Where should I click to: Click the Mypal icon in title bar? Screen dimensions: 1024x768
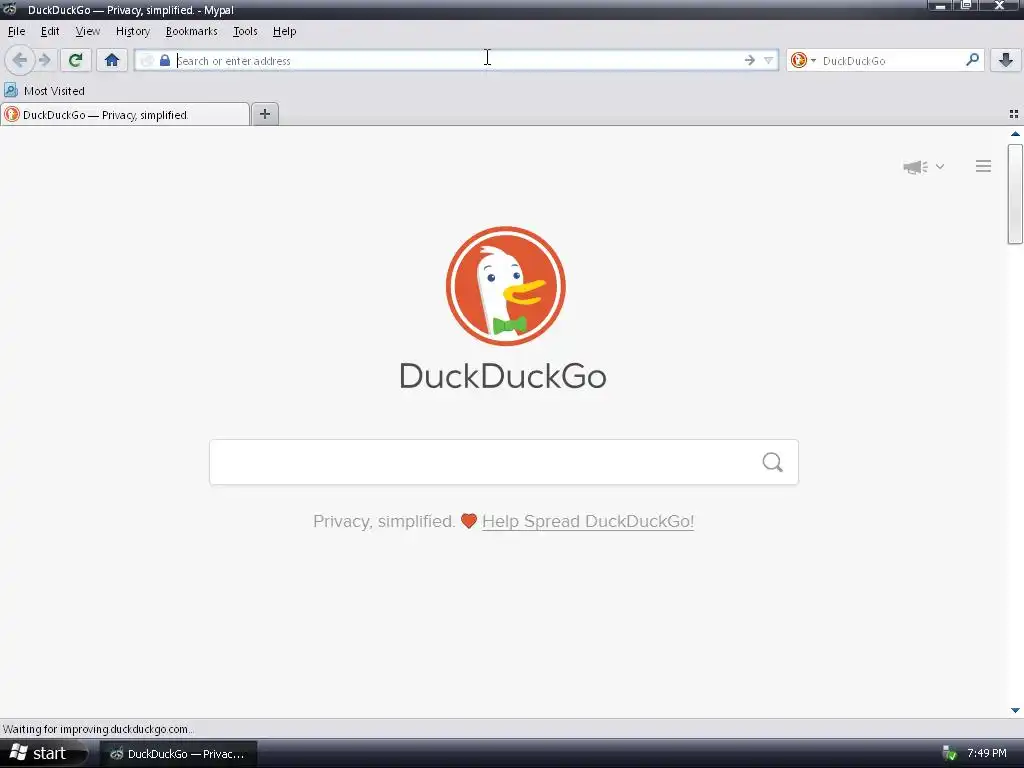10,9
